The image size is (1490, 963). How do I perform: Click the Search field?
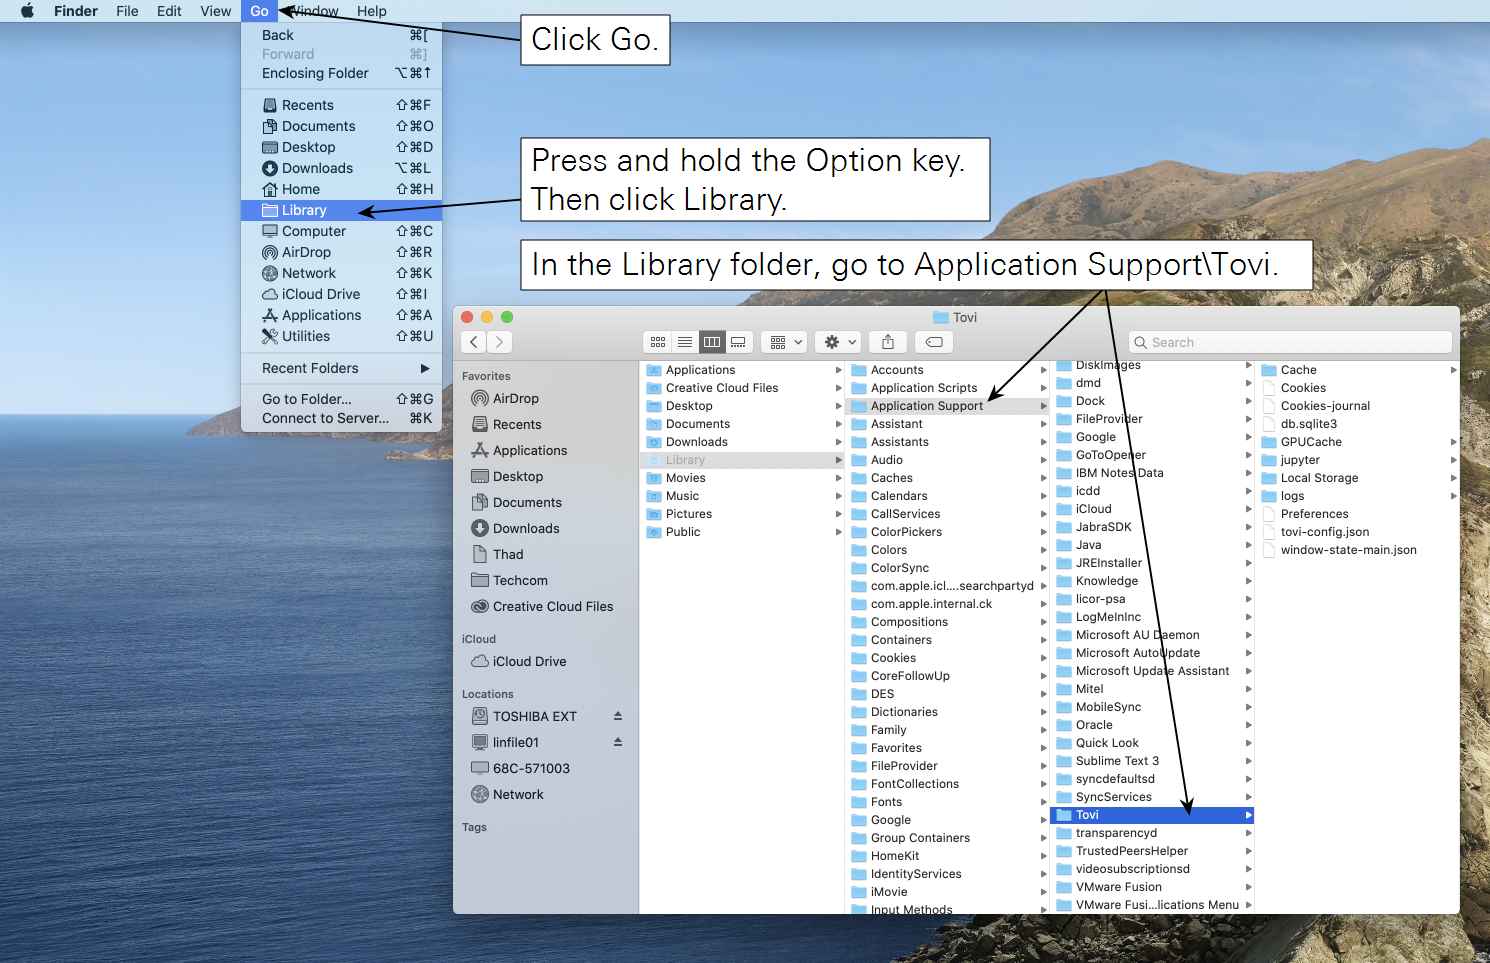(x=1290, y=342)
